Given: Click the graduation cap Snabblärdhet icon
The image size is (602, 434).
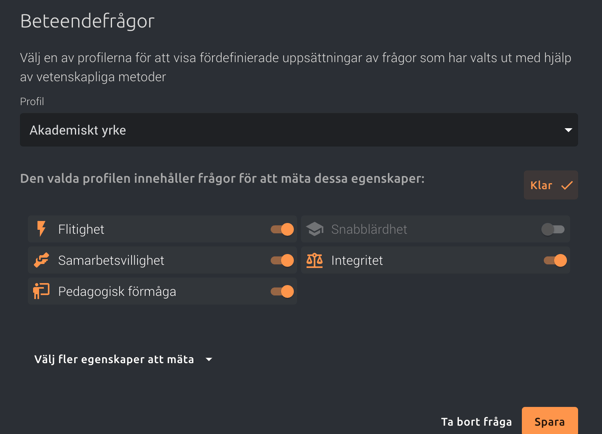Looking at the screenshot, I should click(x=315, y=229).
